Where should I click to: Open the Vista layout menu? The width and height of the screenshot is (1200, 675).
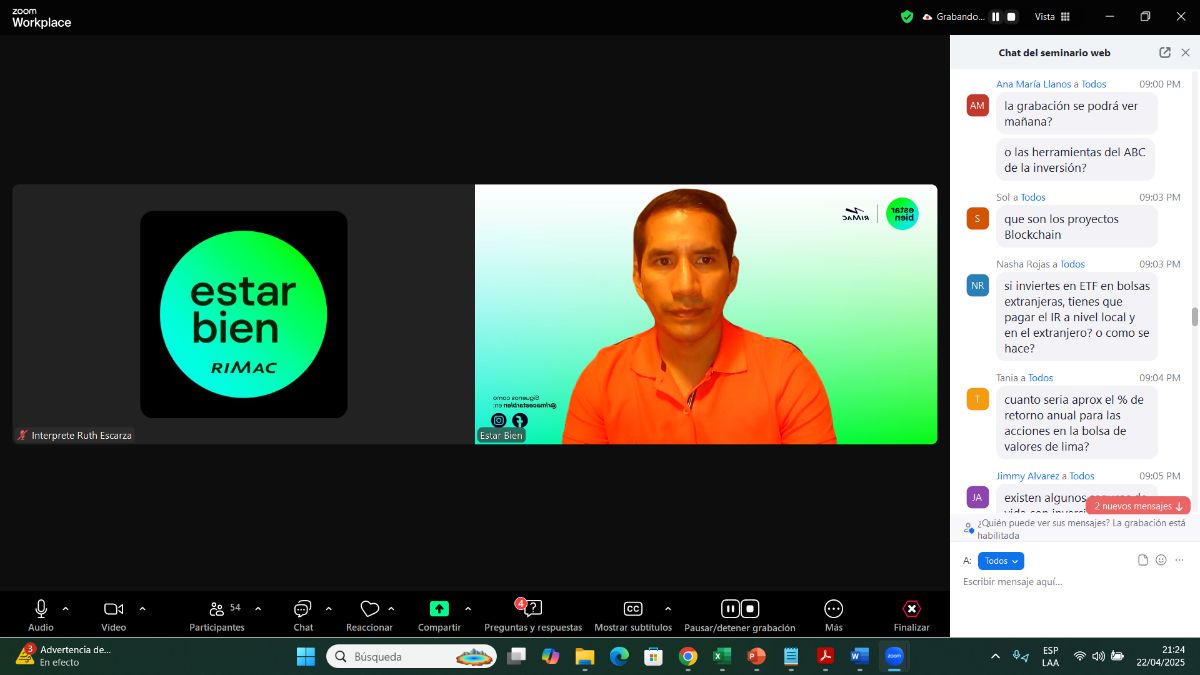[1052, 17]
